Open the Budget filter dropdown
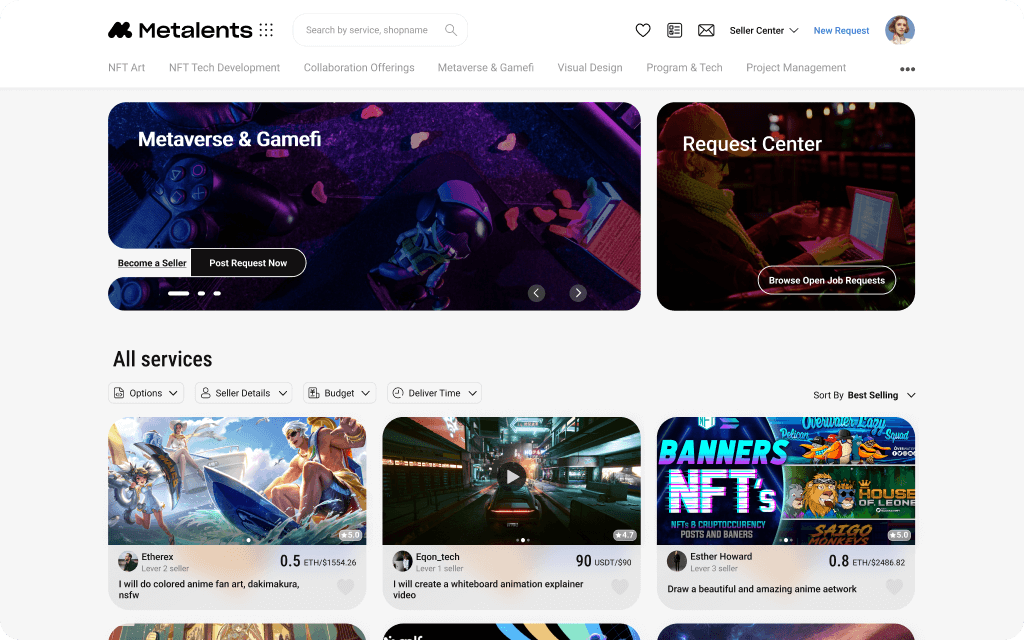Image resolution: width=1024 pixels, height=640 pixels. 340,393
